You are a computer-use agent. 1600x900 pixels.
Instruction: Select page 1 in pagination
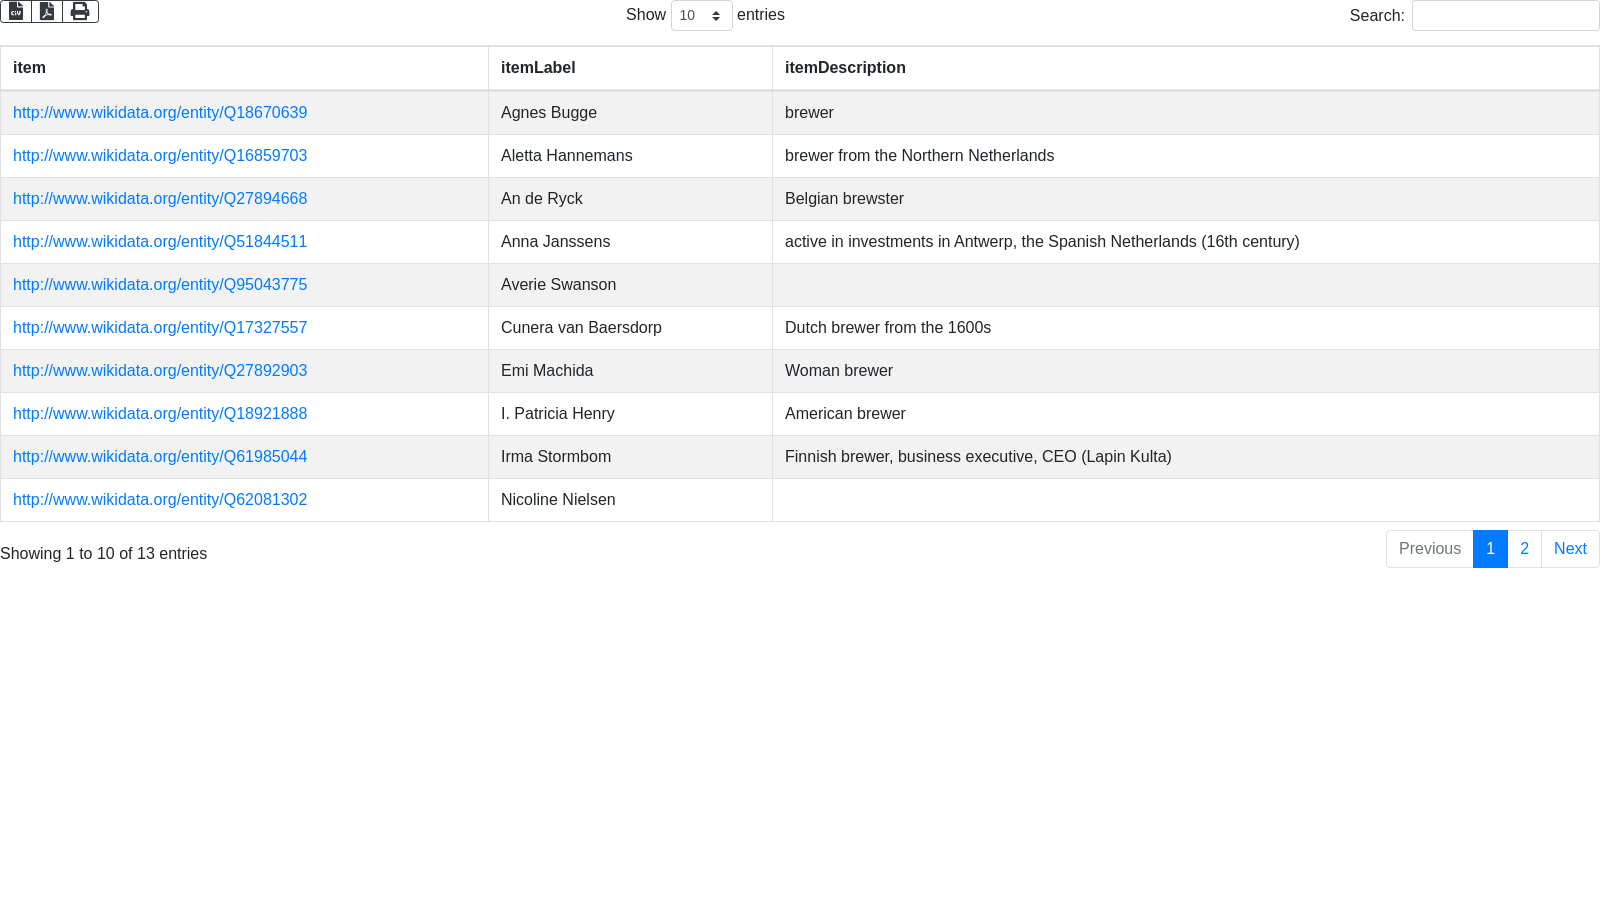1490,549
